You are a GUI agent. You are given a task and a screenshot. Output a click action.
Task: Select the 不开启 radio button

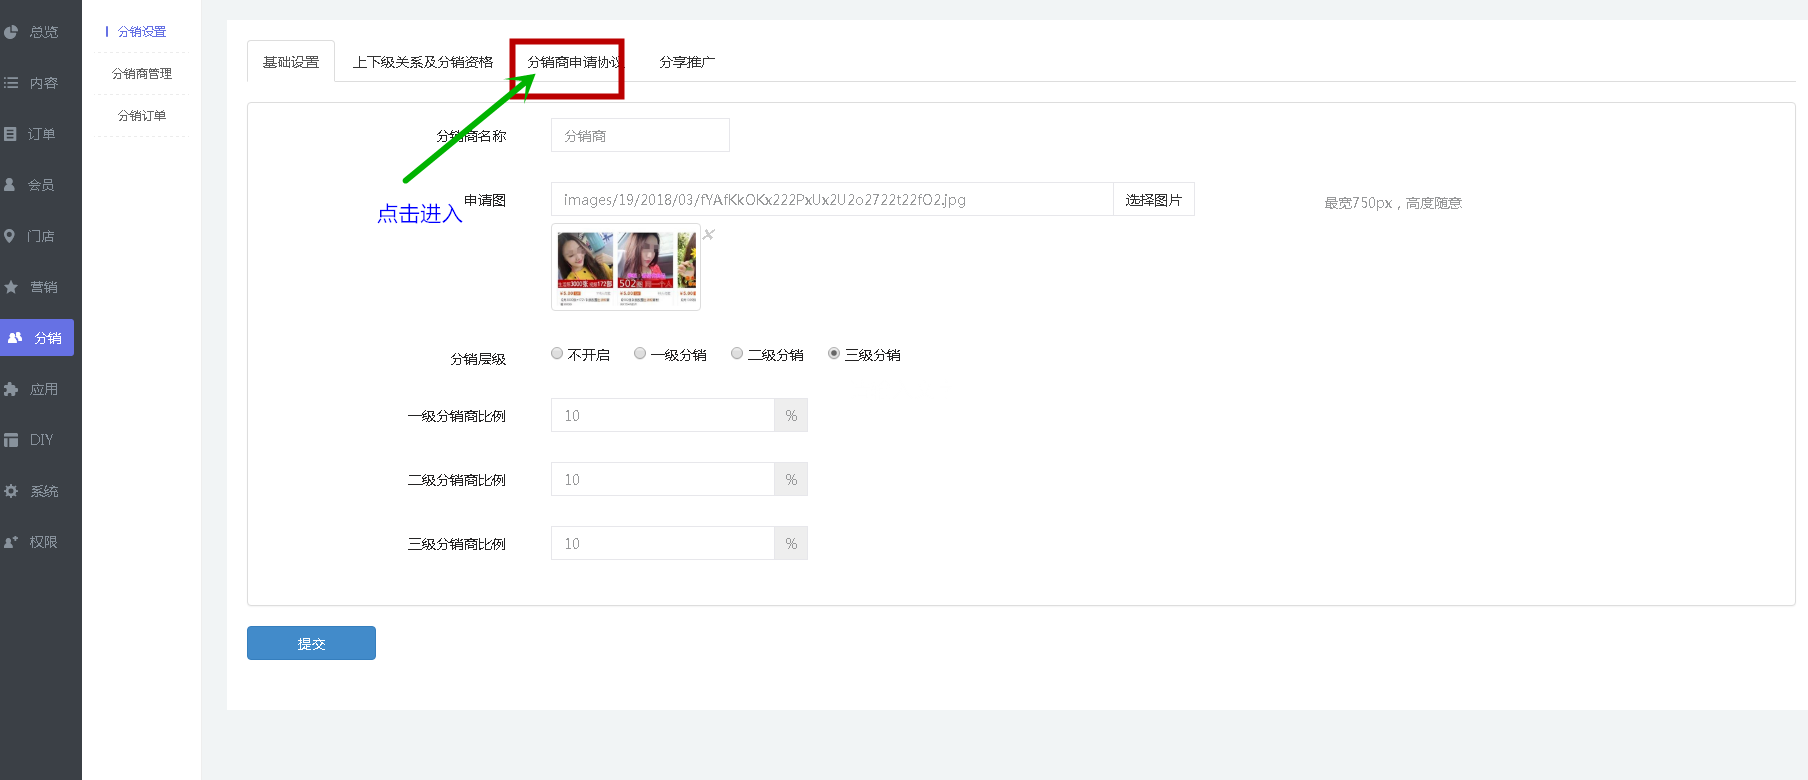point(557,354)
